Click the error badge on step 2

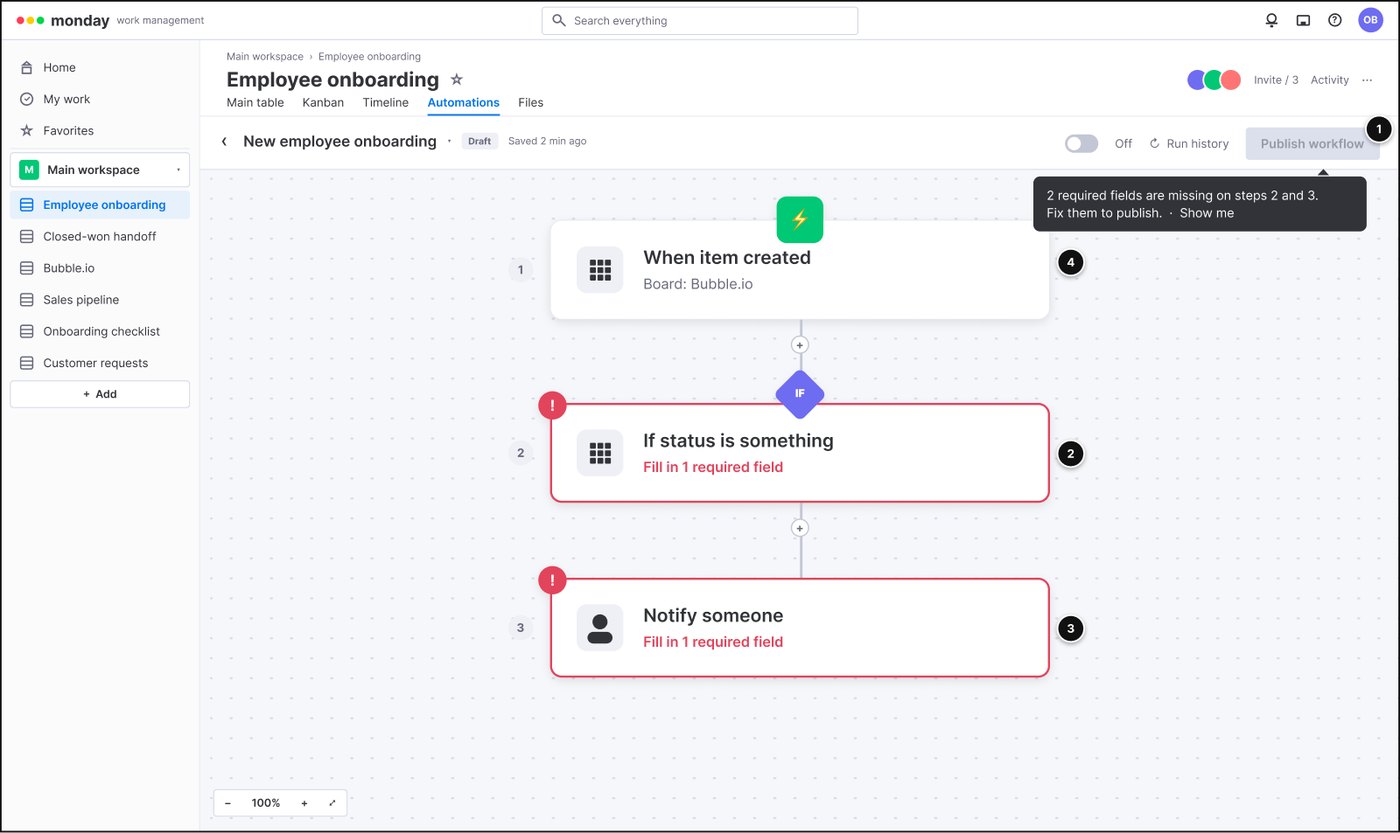pos(552,405)
